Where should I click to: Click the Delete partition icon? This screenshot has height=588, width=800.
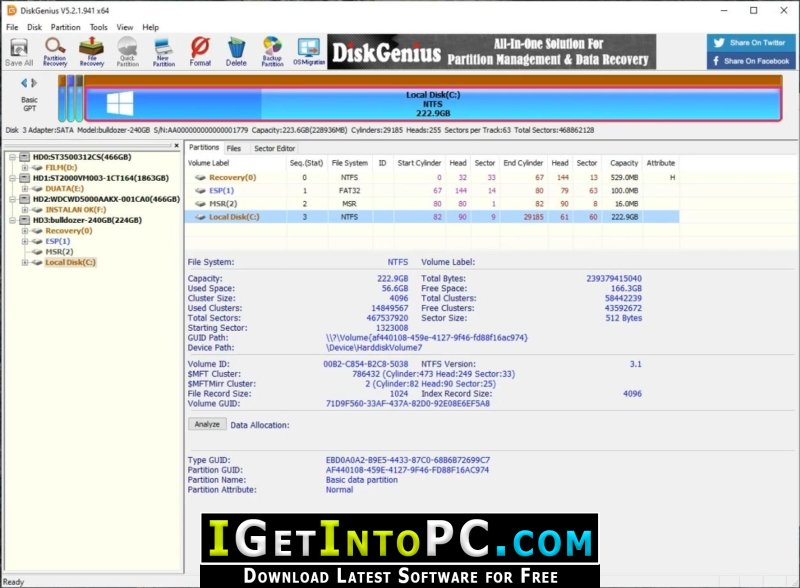236,52
